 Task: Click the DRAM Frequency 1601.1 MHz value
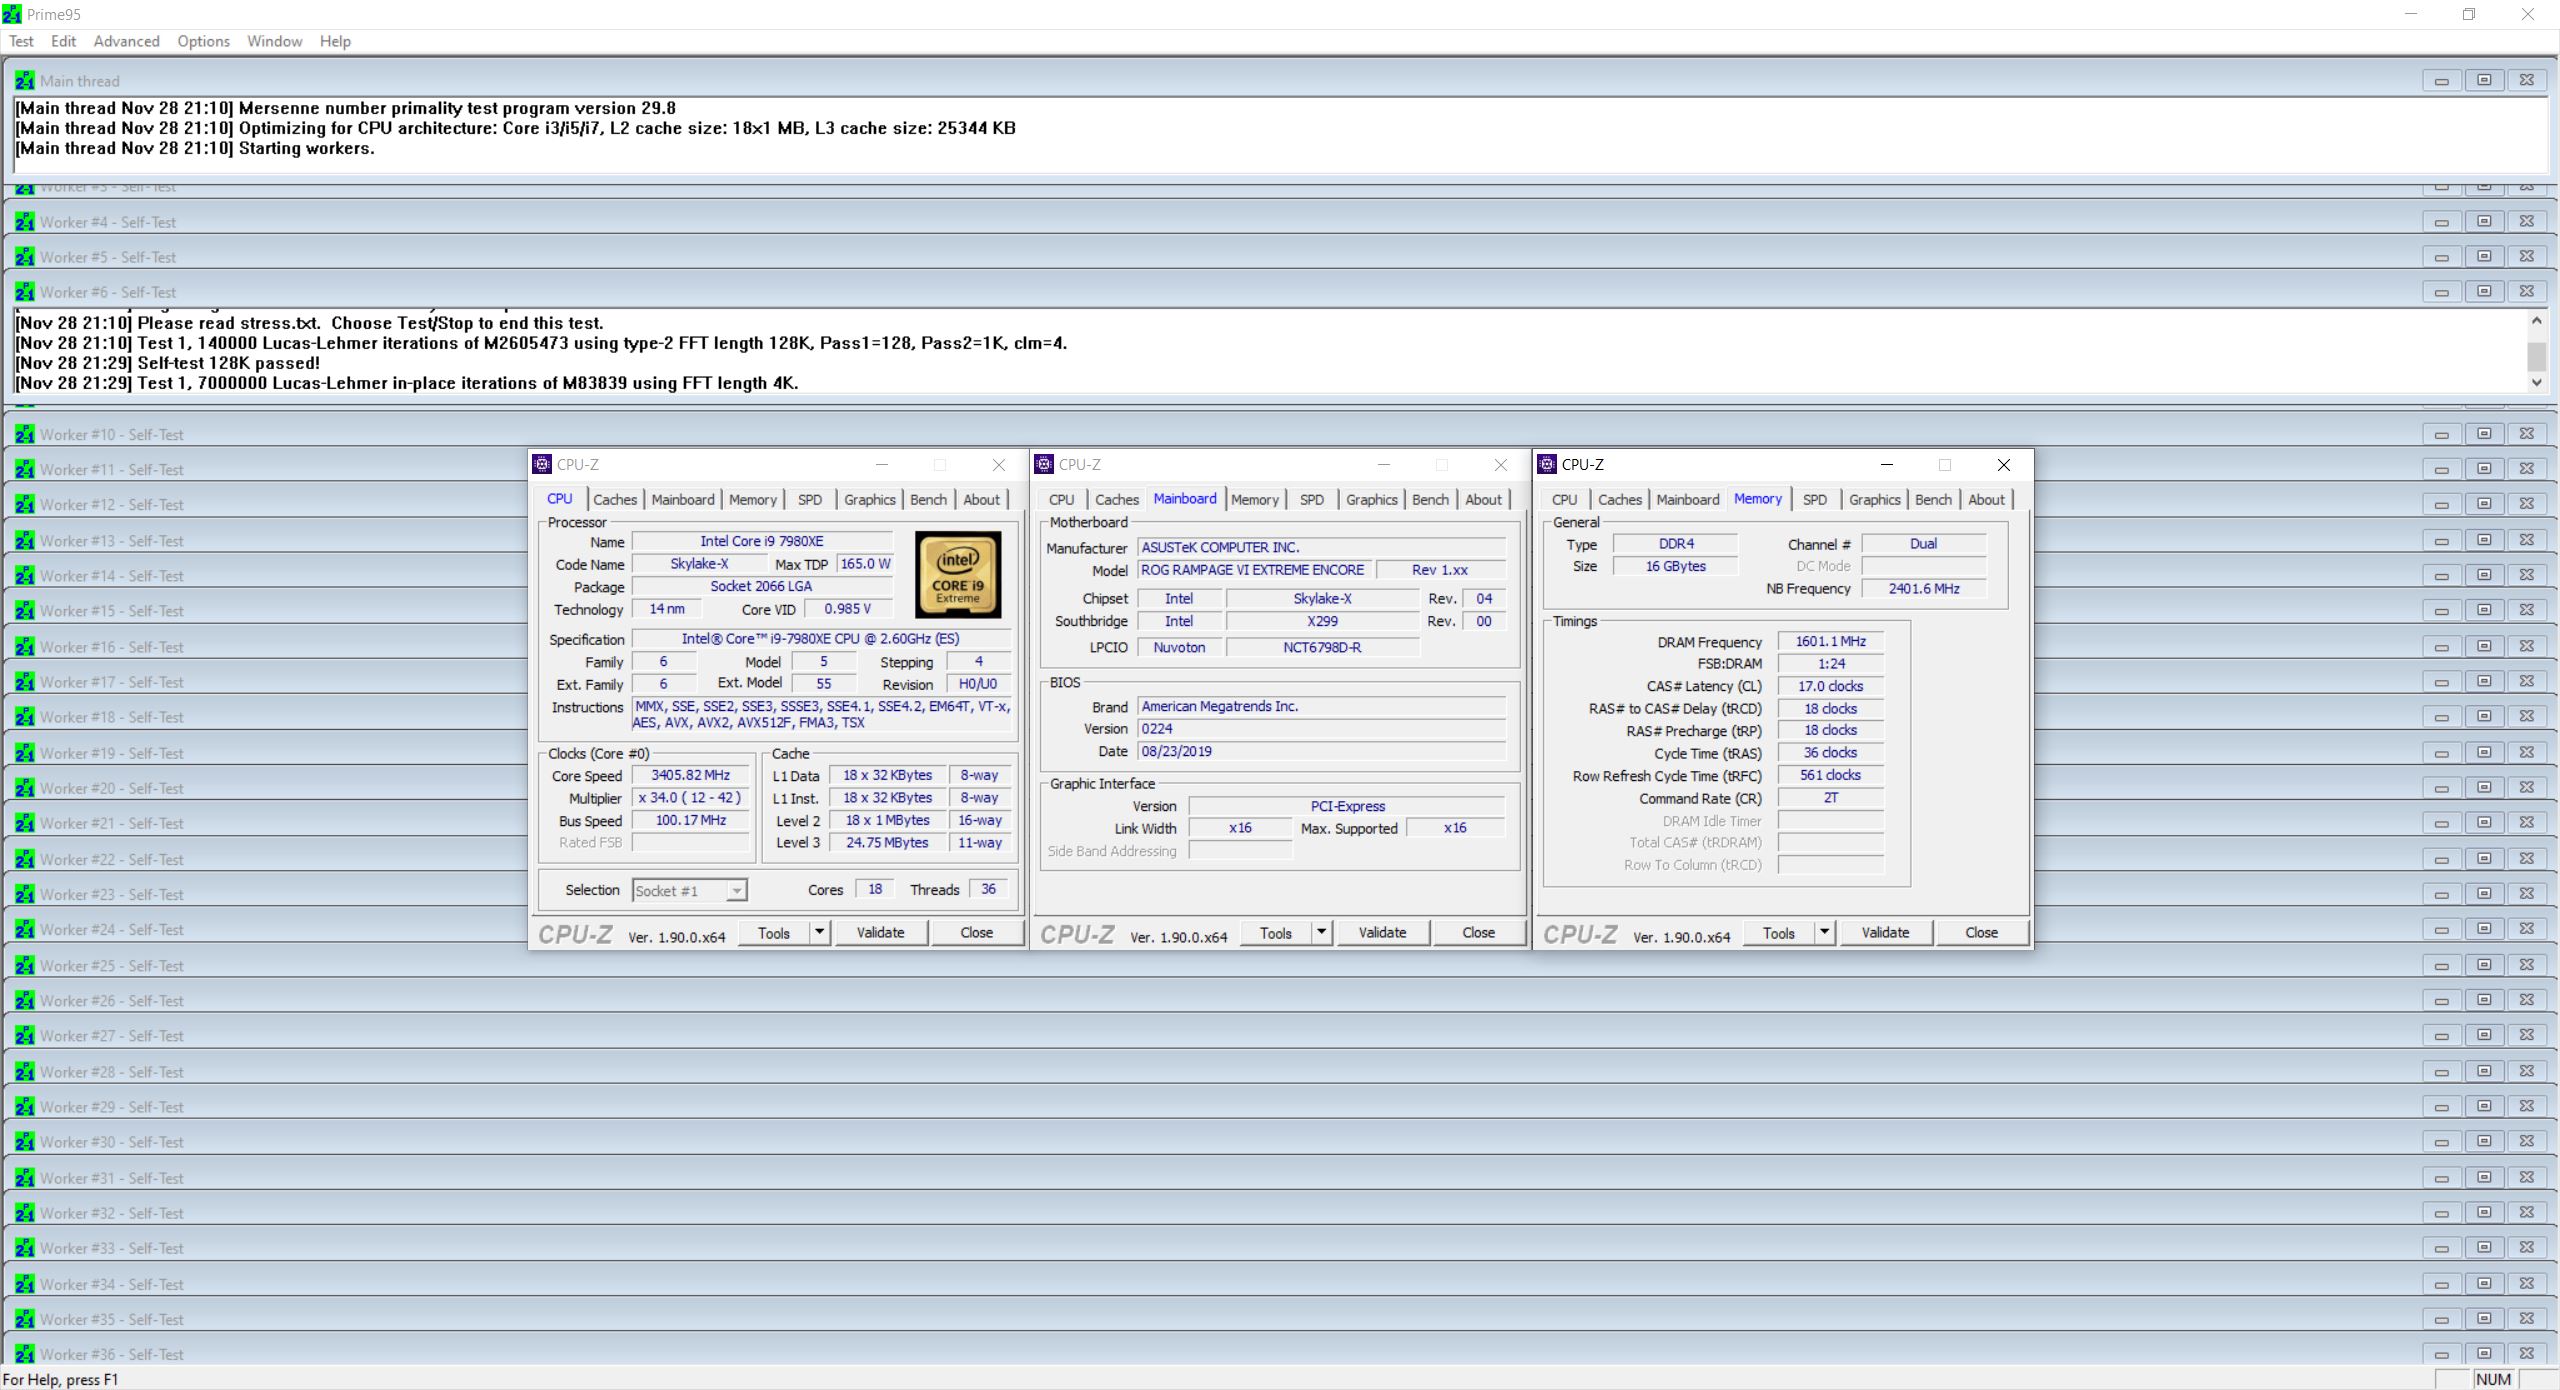tap(1830, 641)
